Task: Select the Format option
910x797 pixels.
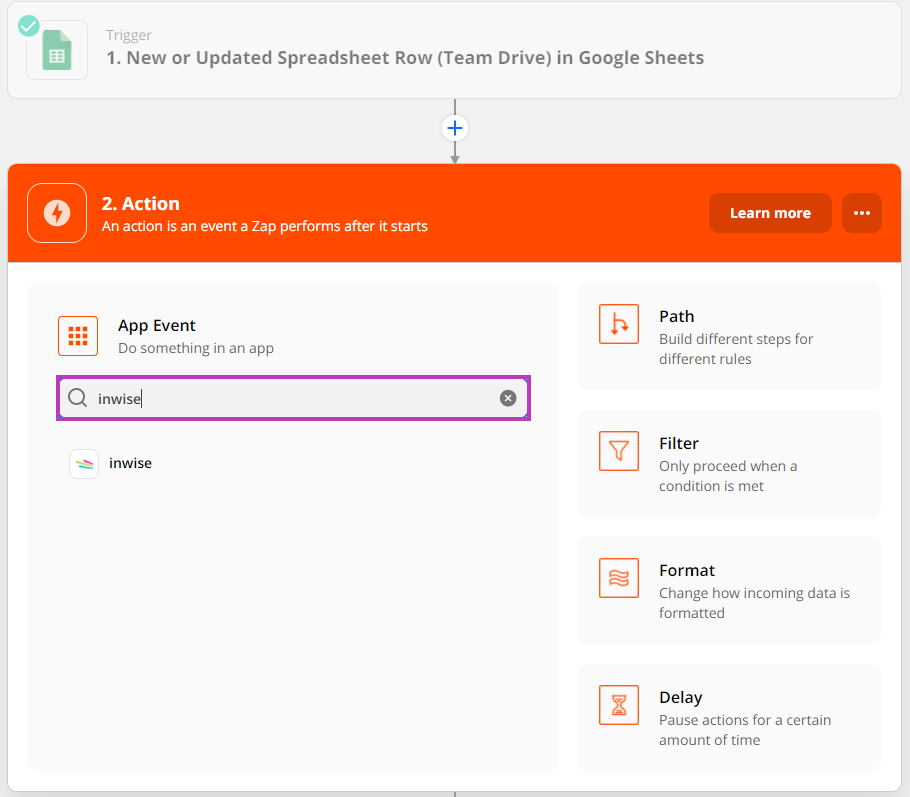Action: 729,591
